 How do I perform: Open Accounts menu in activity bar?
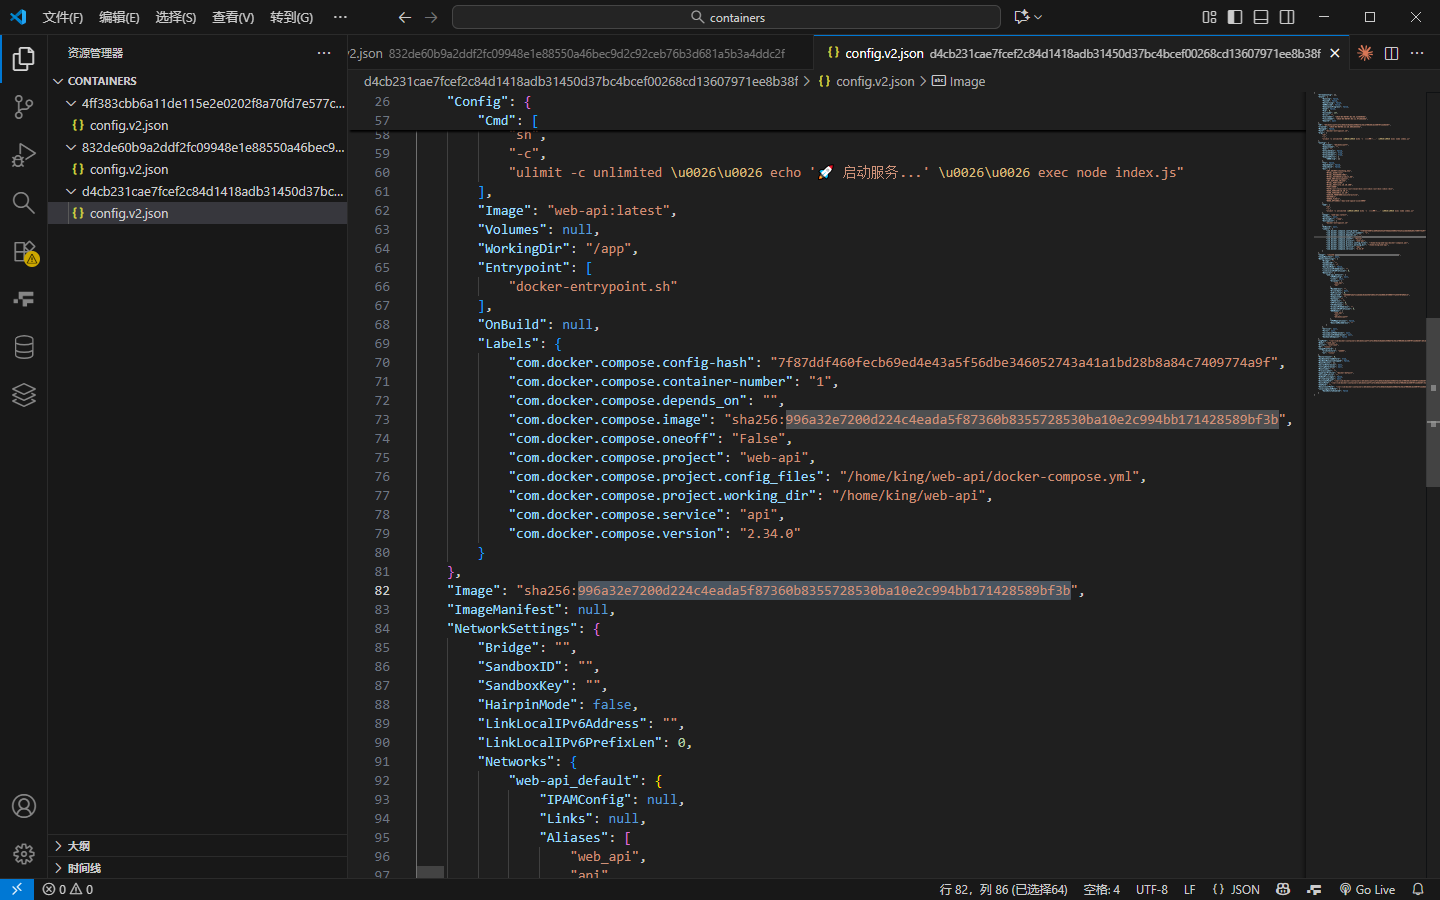pyautogui.click(x=24, y=806)
